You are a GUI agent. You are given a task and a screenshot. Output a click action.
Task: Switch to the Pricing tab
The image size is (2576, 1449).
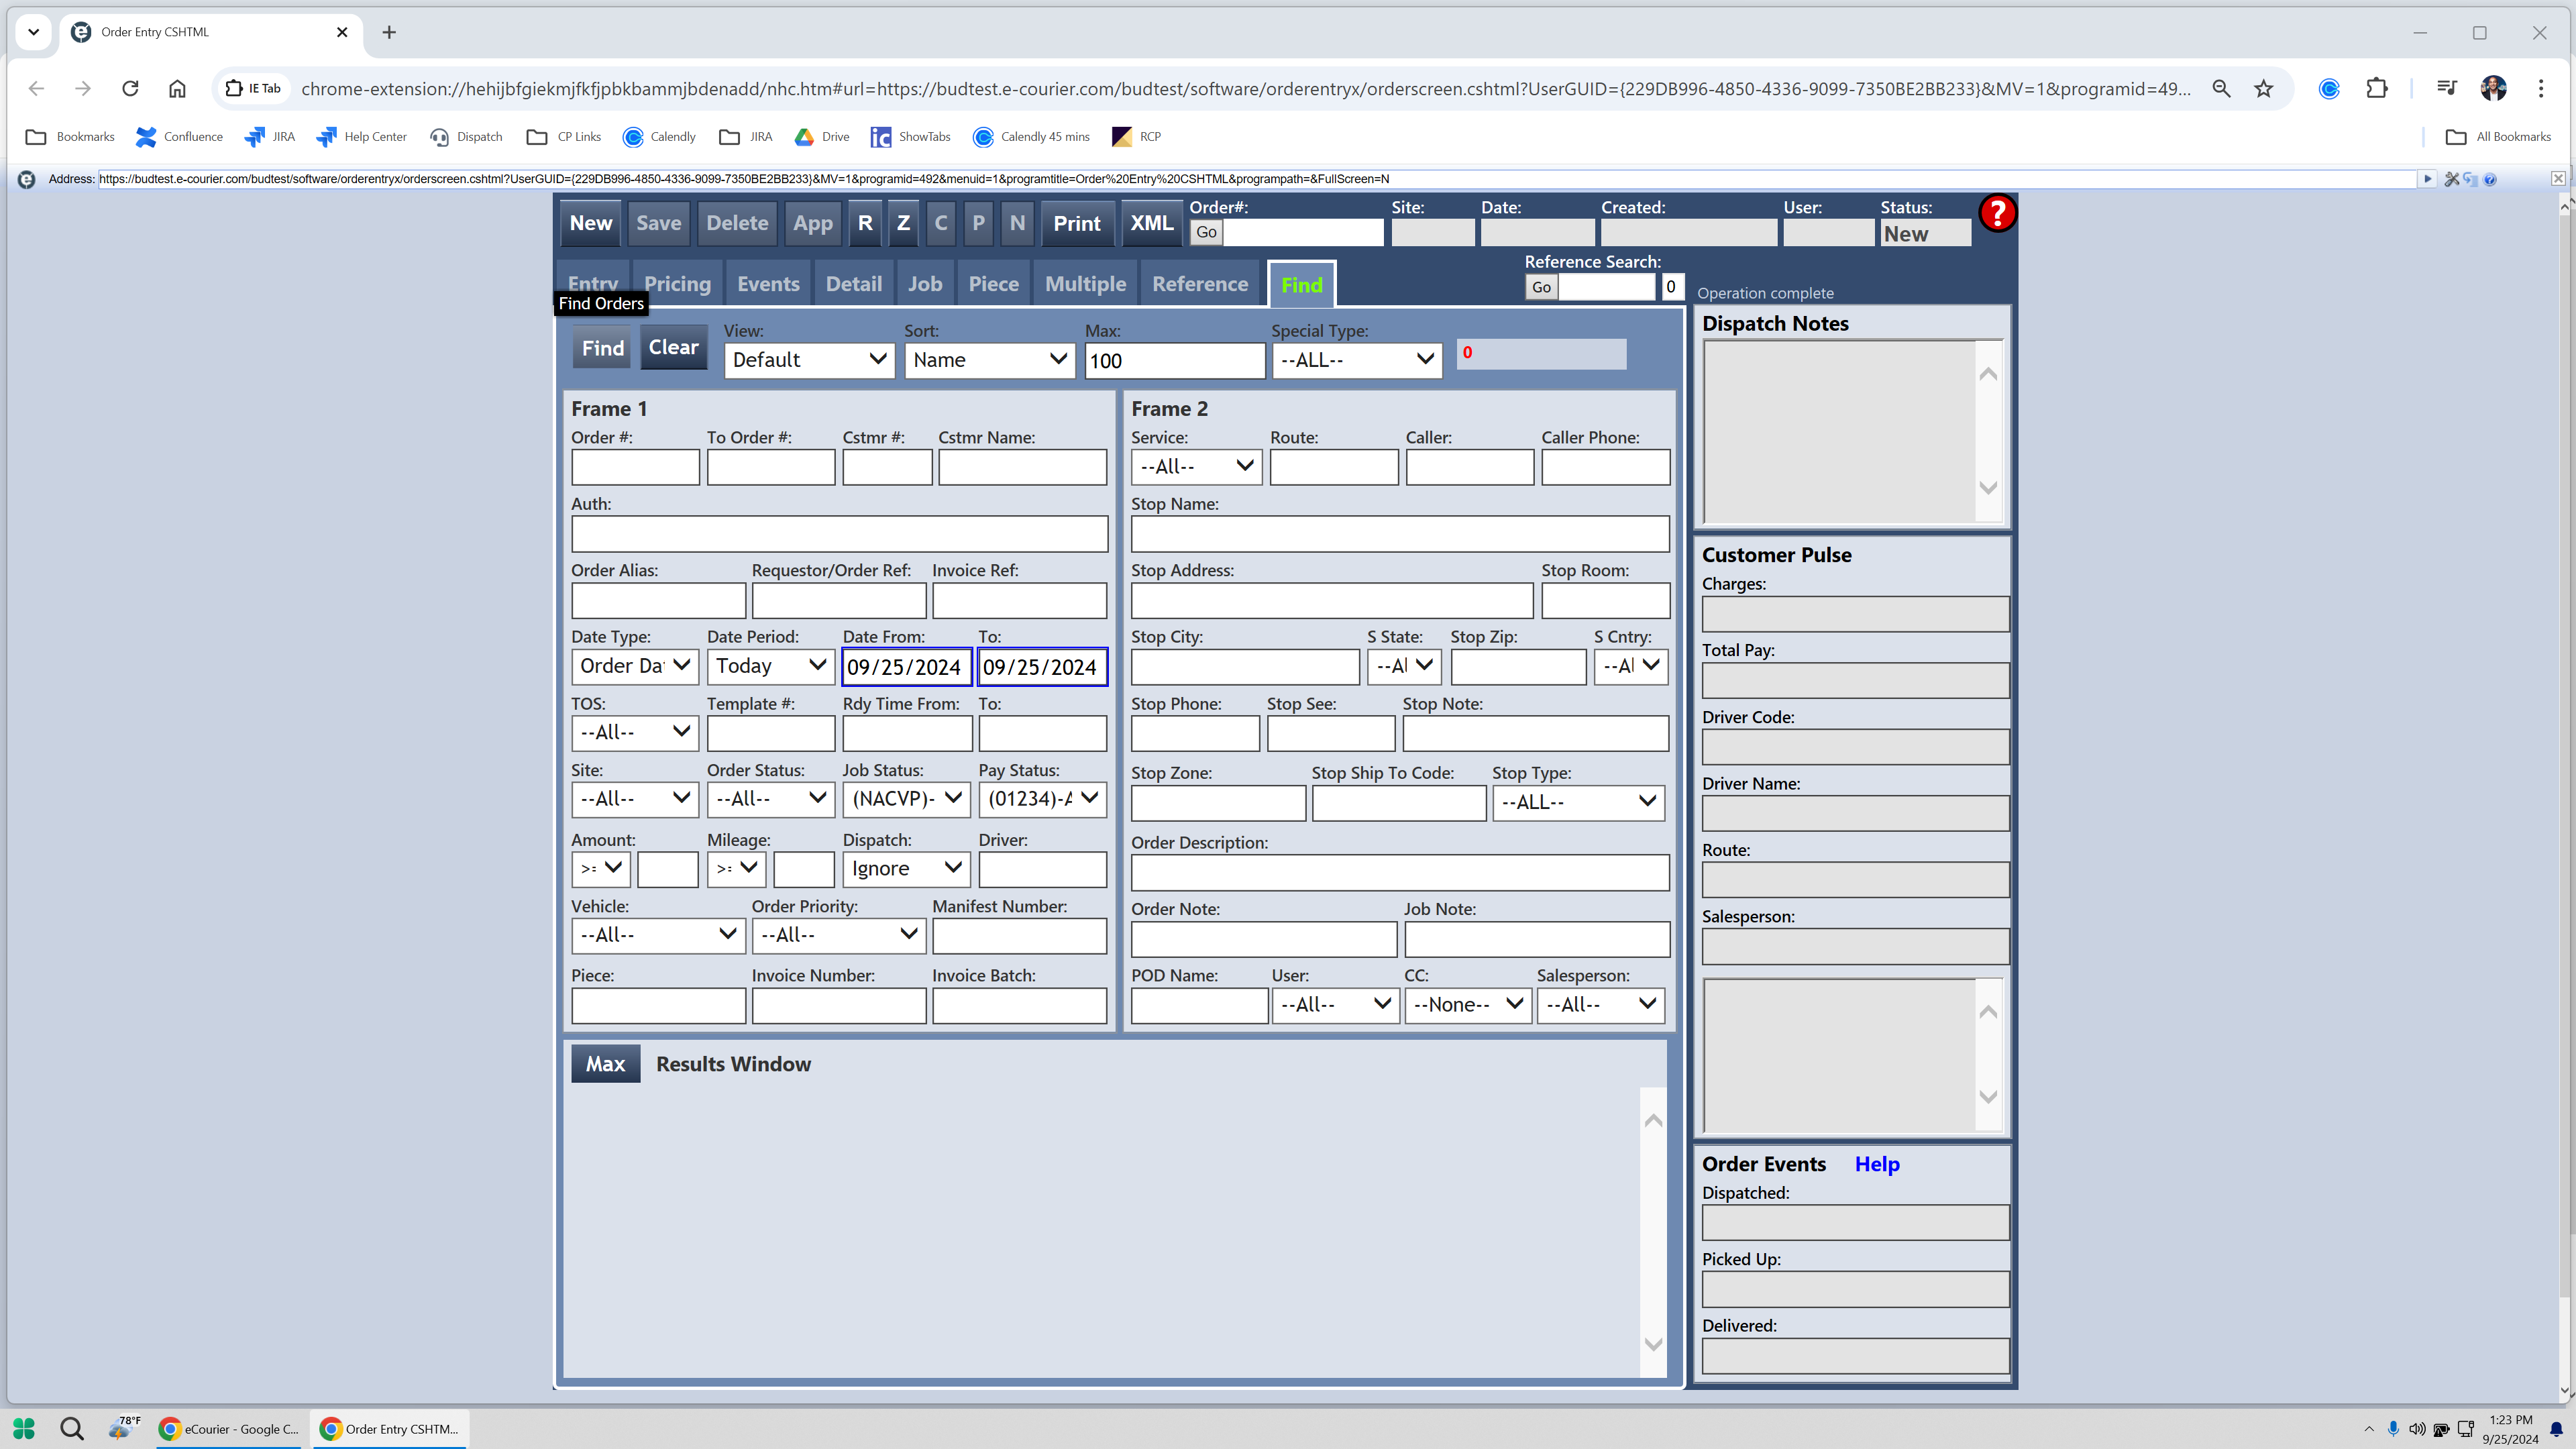click(x=677, y=284)
